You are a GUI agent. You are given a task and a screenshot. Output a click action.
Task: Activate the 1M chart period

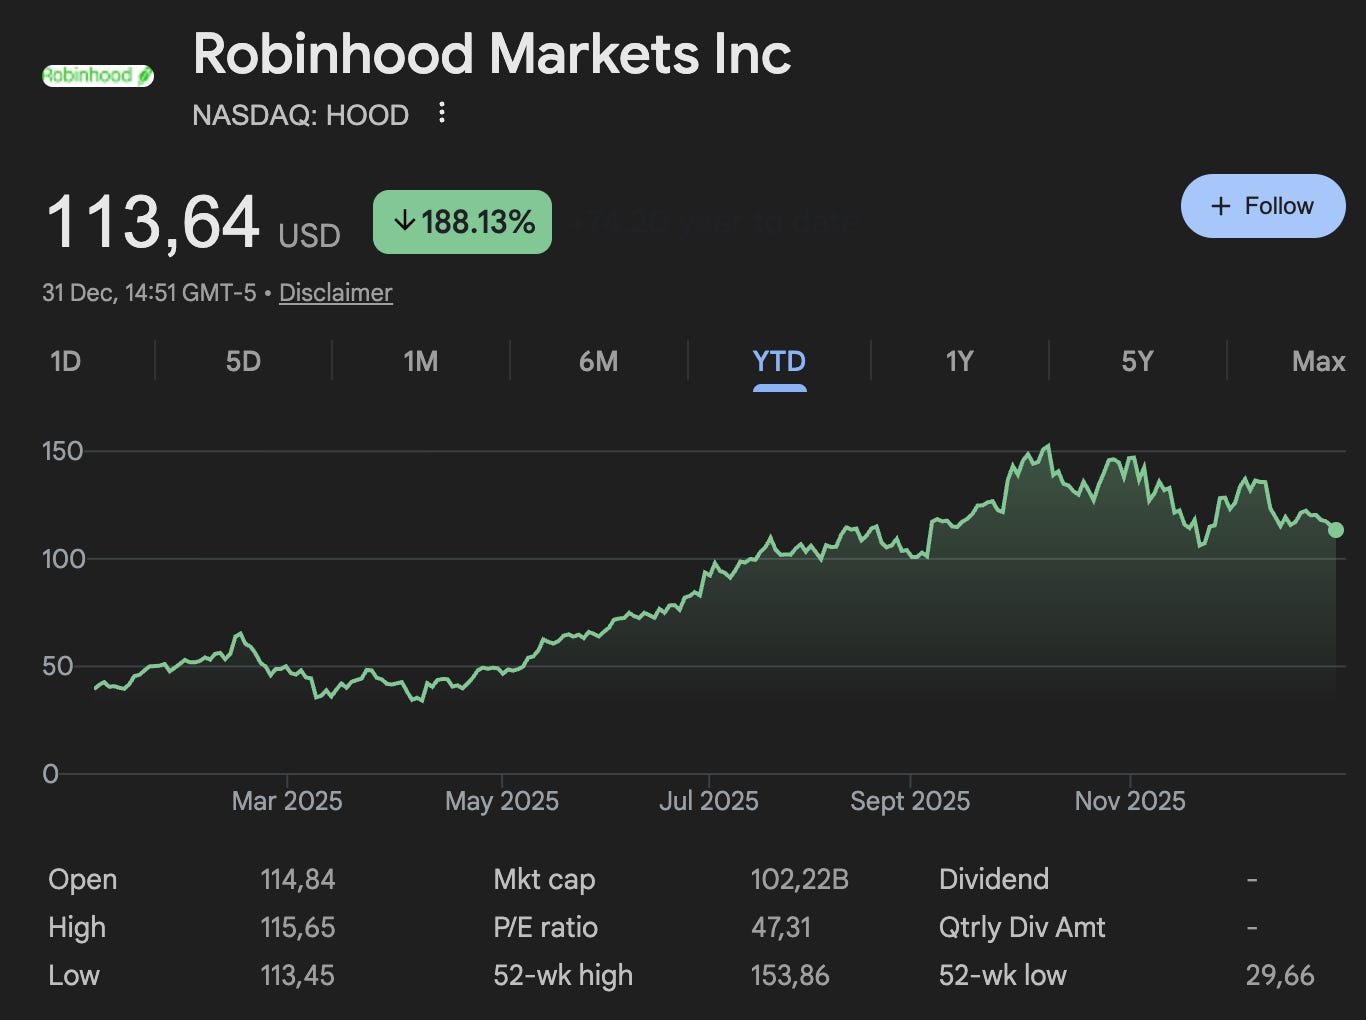[420, 361]
